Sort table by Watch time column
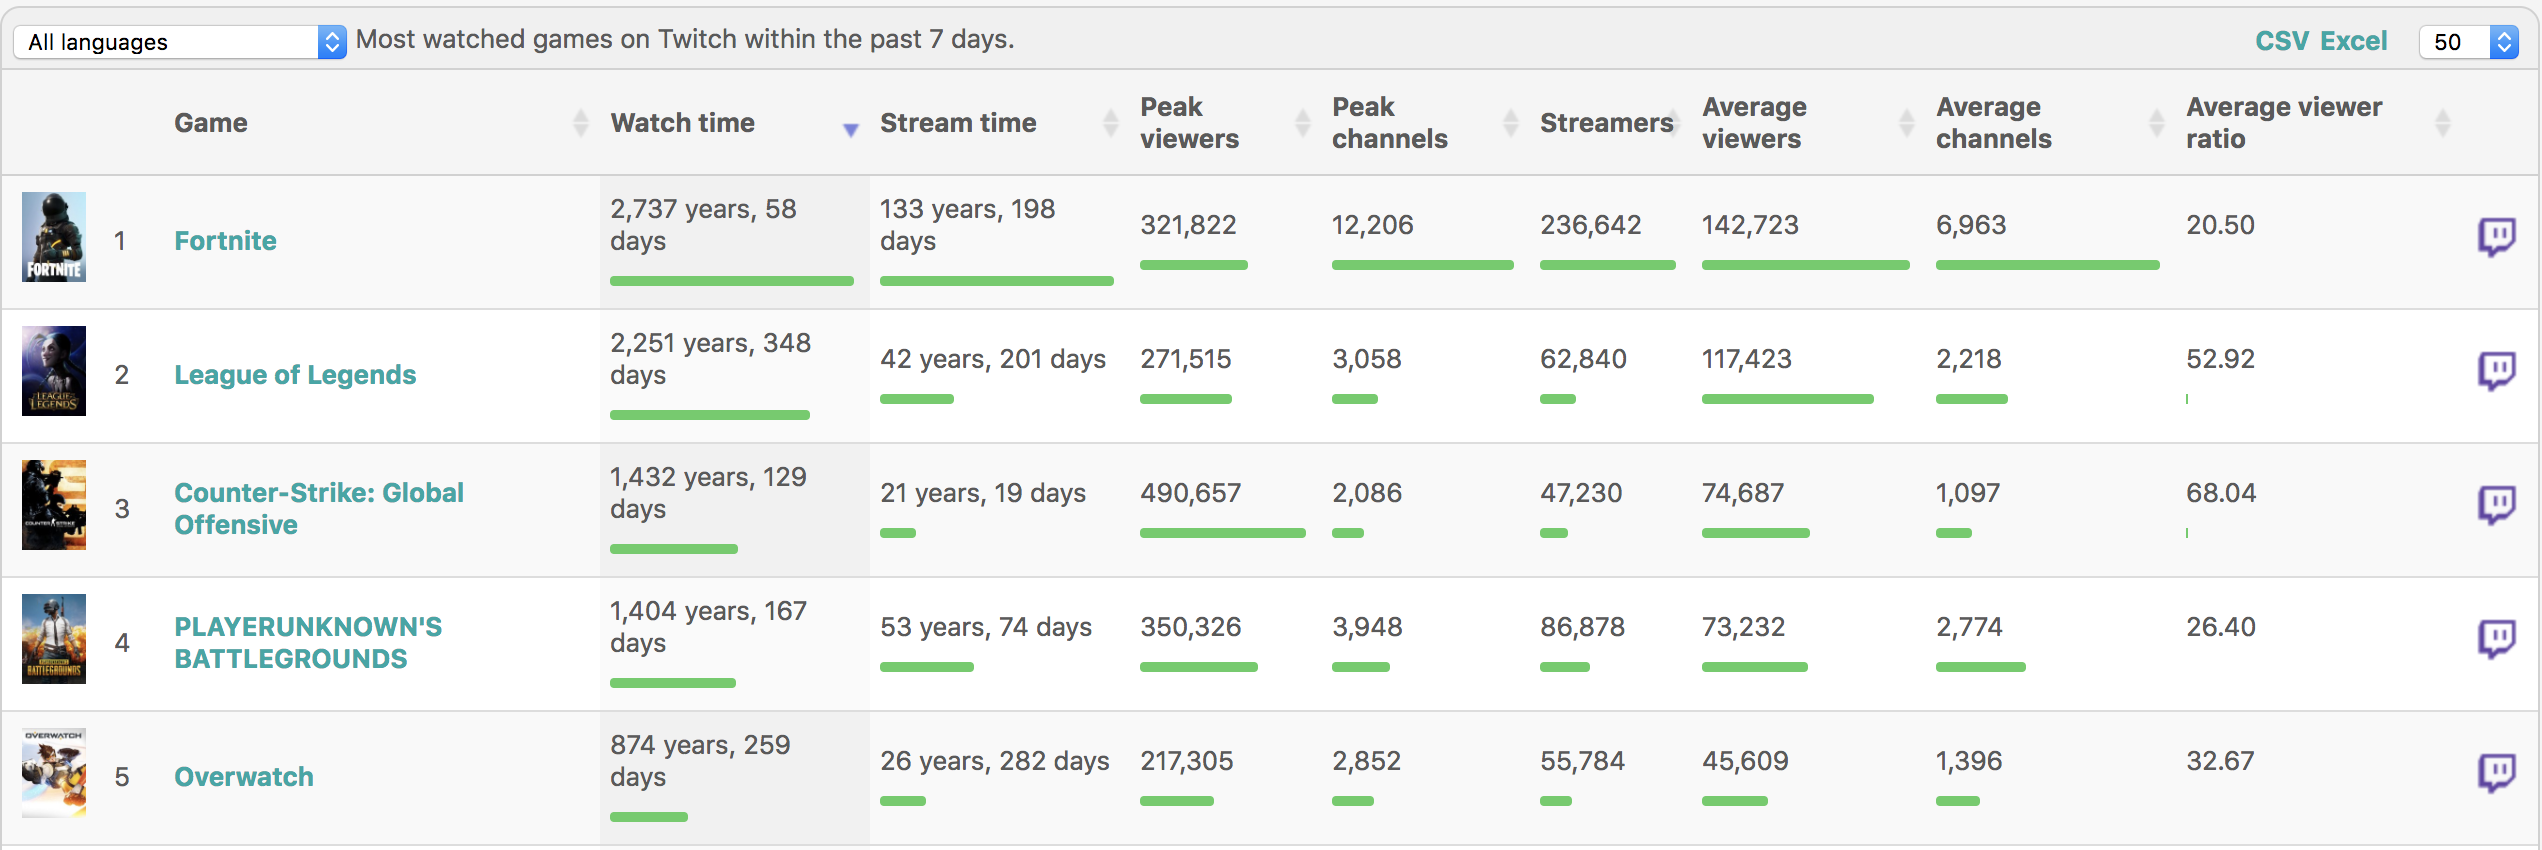2542x850 pixels. [683, 123]
